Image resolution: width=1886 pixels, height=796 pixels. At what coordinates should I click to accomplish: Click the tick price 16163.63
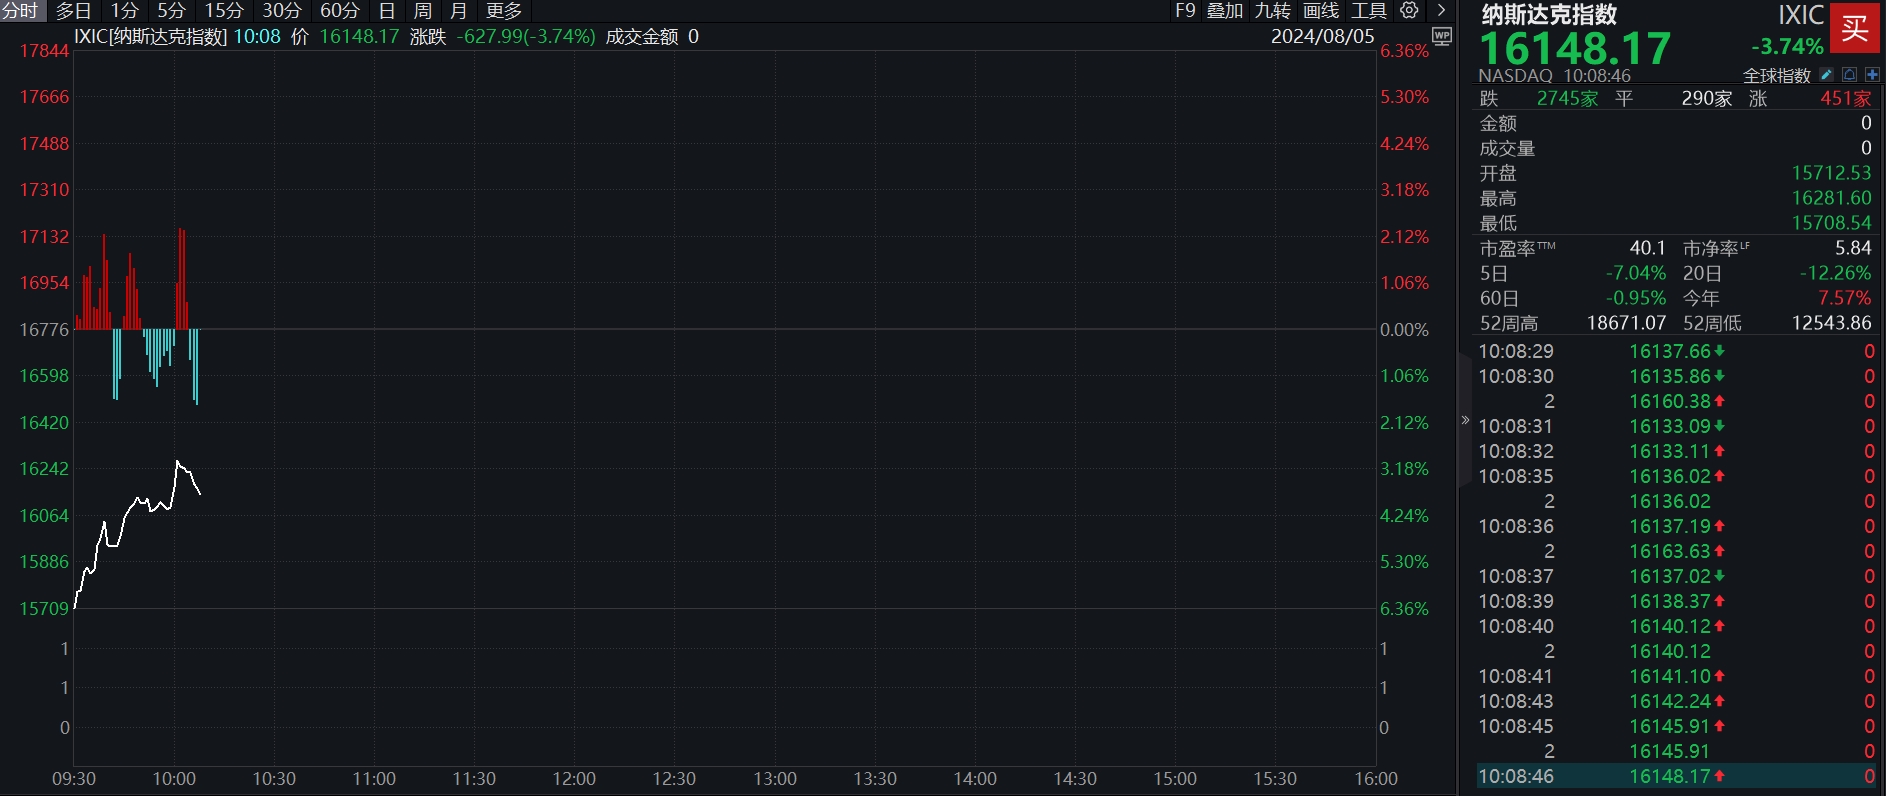coord(1670,551)
